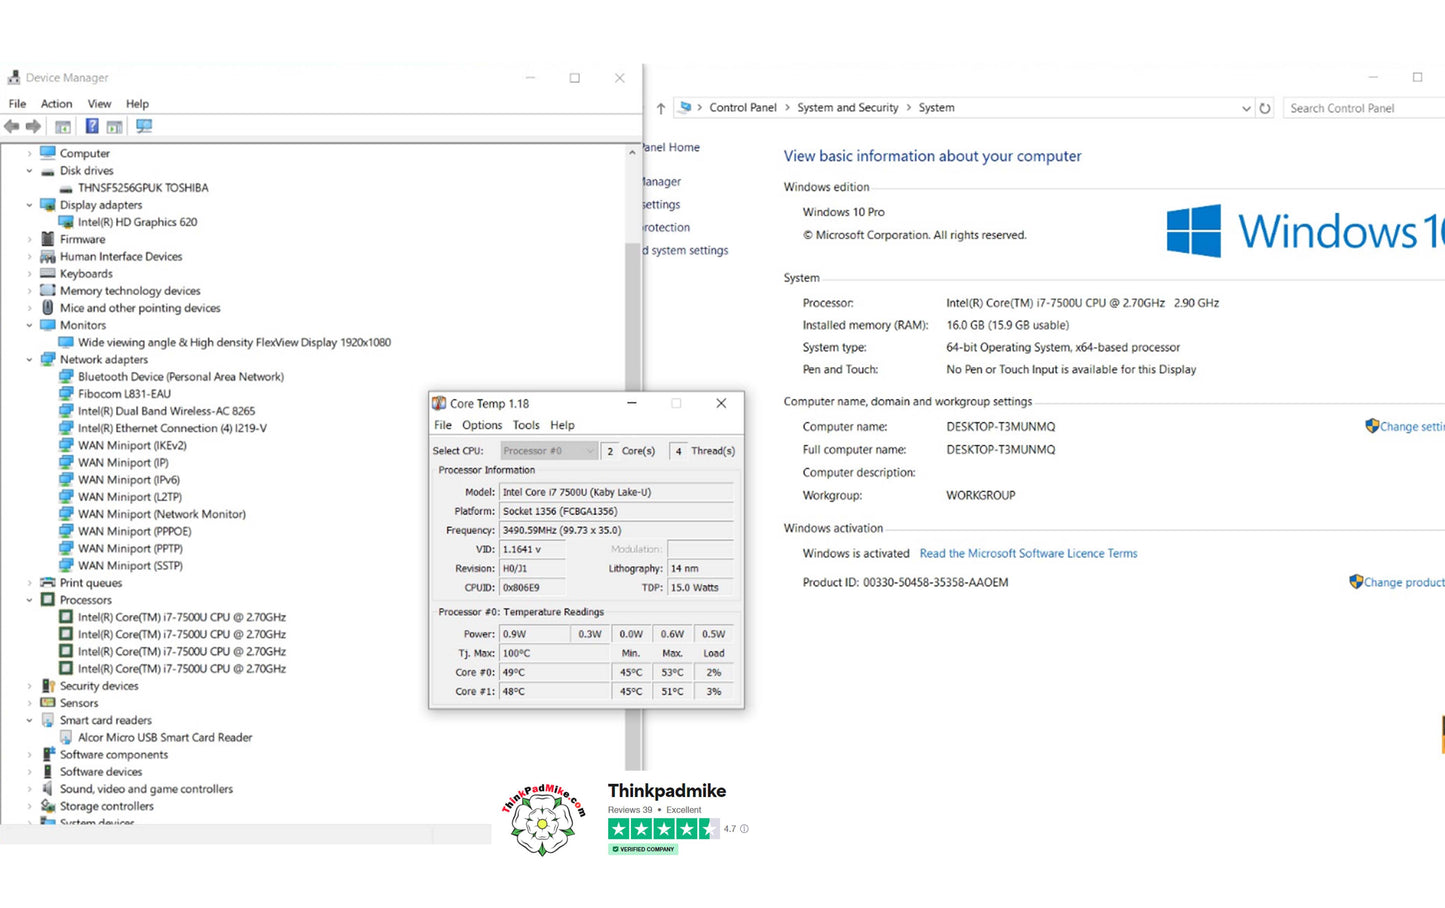Screen dimensions: 1445x908
Task: Select the Fibocom L831-EAU network adapter
Action: pyautogui.click(x=124, y=394)
